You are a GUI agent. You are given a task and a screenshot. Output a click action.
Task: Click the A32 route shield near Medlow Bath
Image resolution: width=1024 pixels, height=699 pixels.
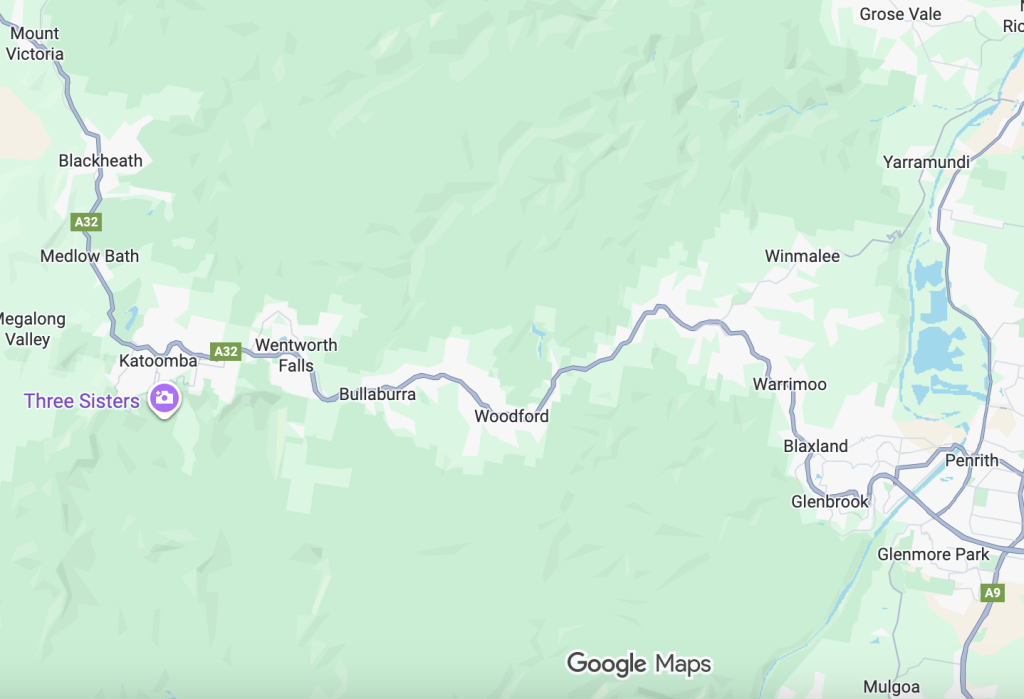(x=86, y=222)
